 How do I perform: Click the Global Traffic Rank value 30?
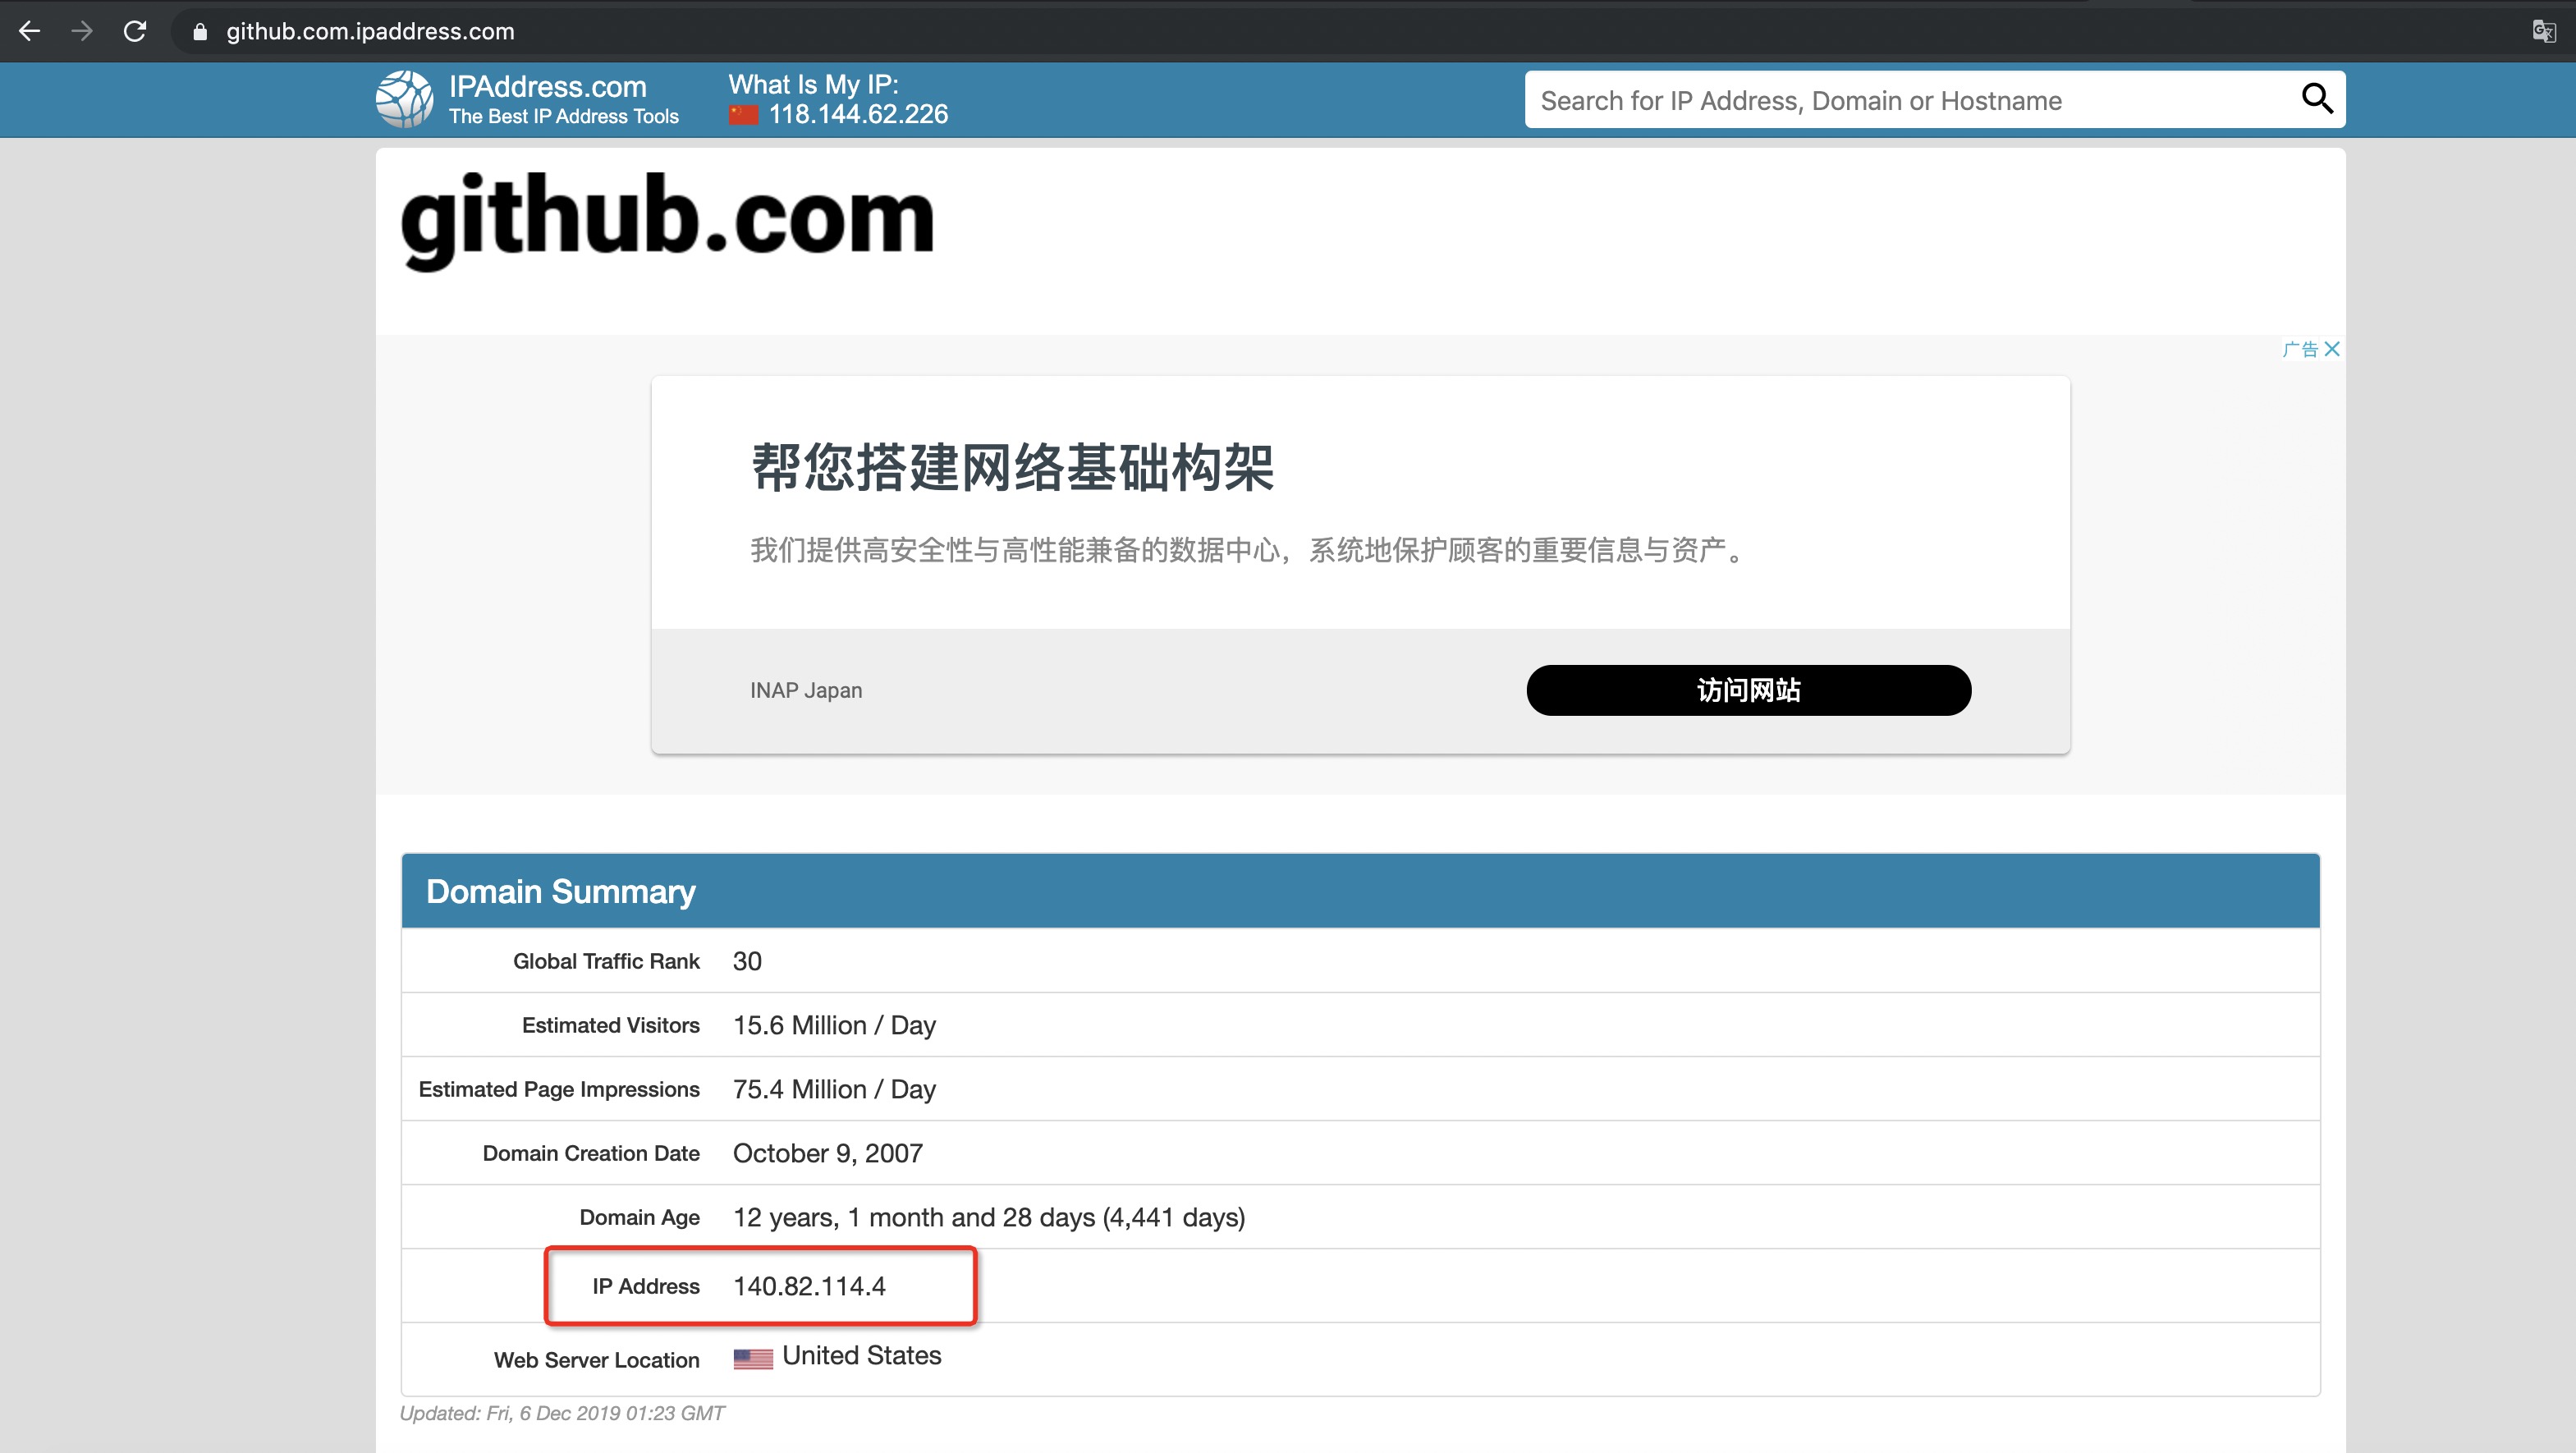747,961
